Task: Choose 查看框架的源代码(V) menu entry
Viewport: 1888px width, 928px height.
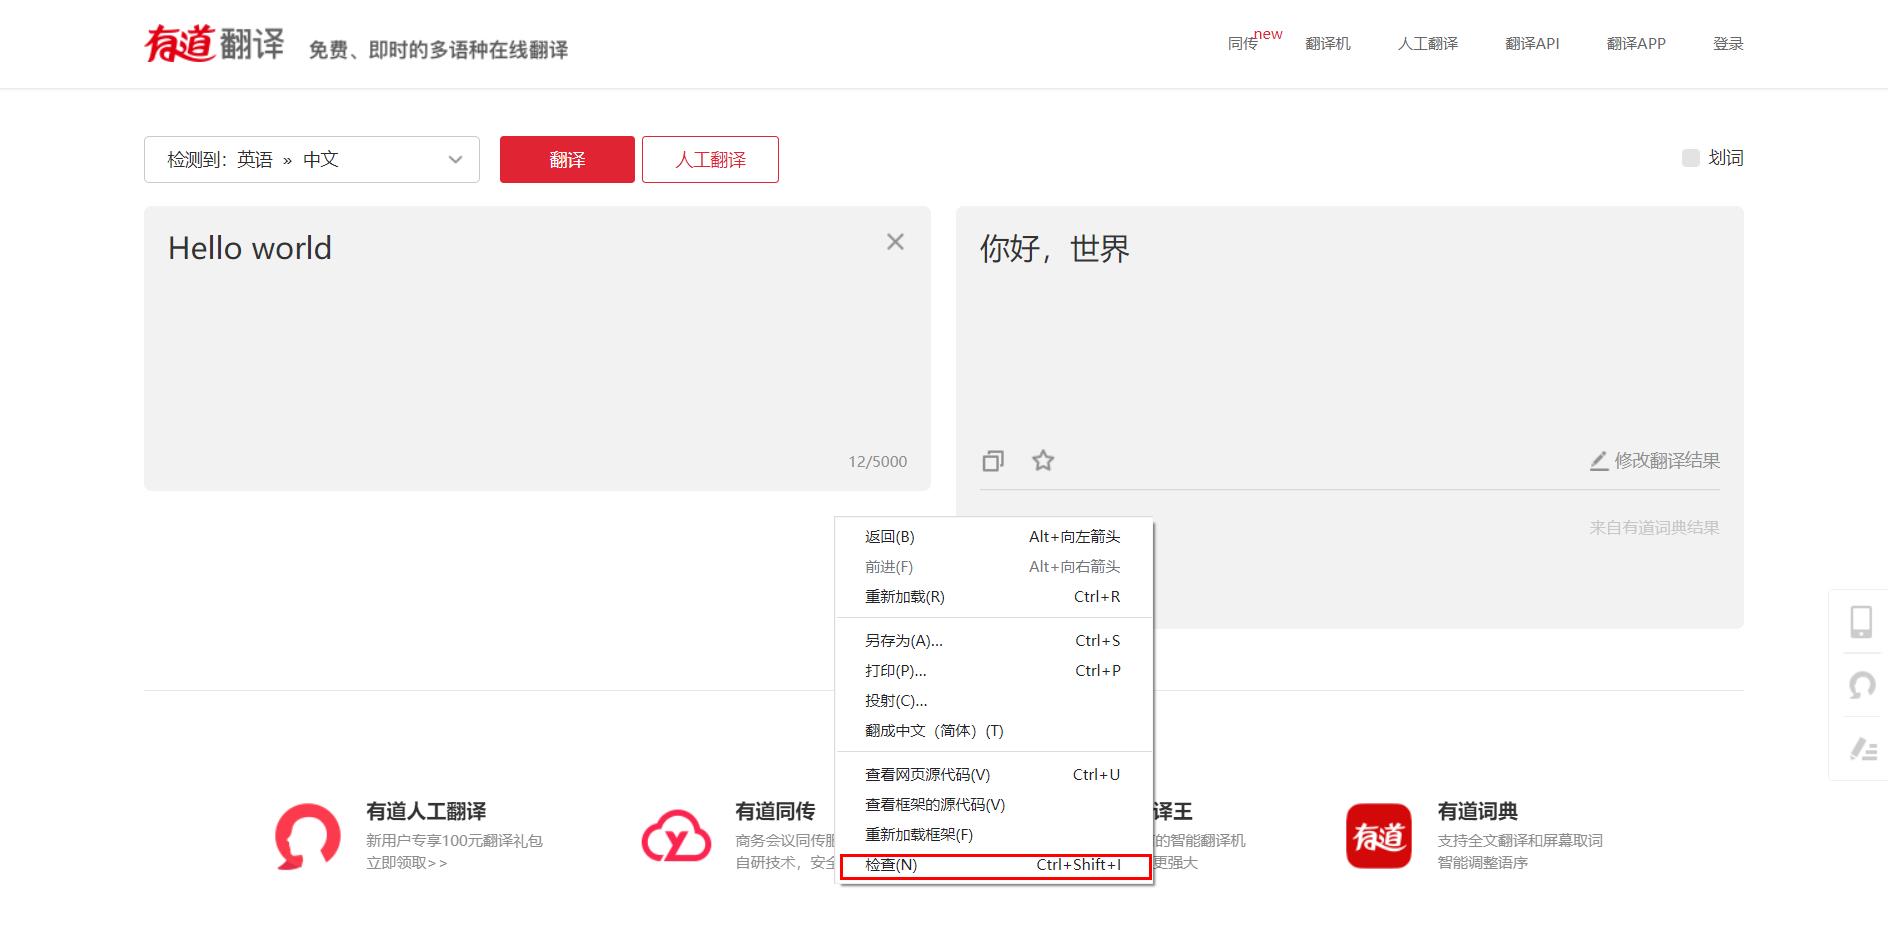Action: [x=994, y=805]
